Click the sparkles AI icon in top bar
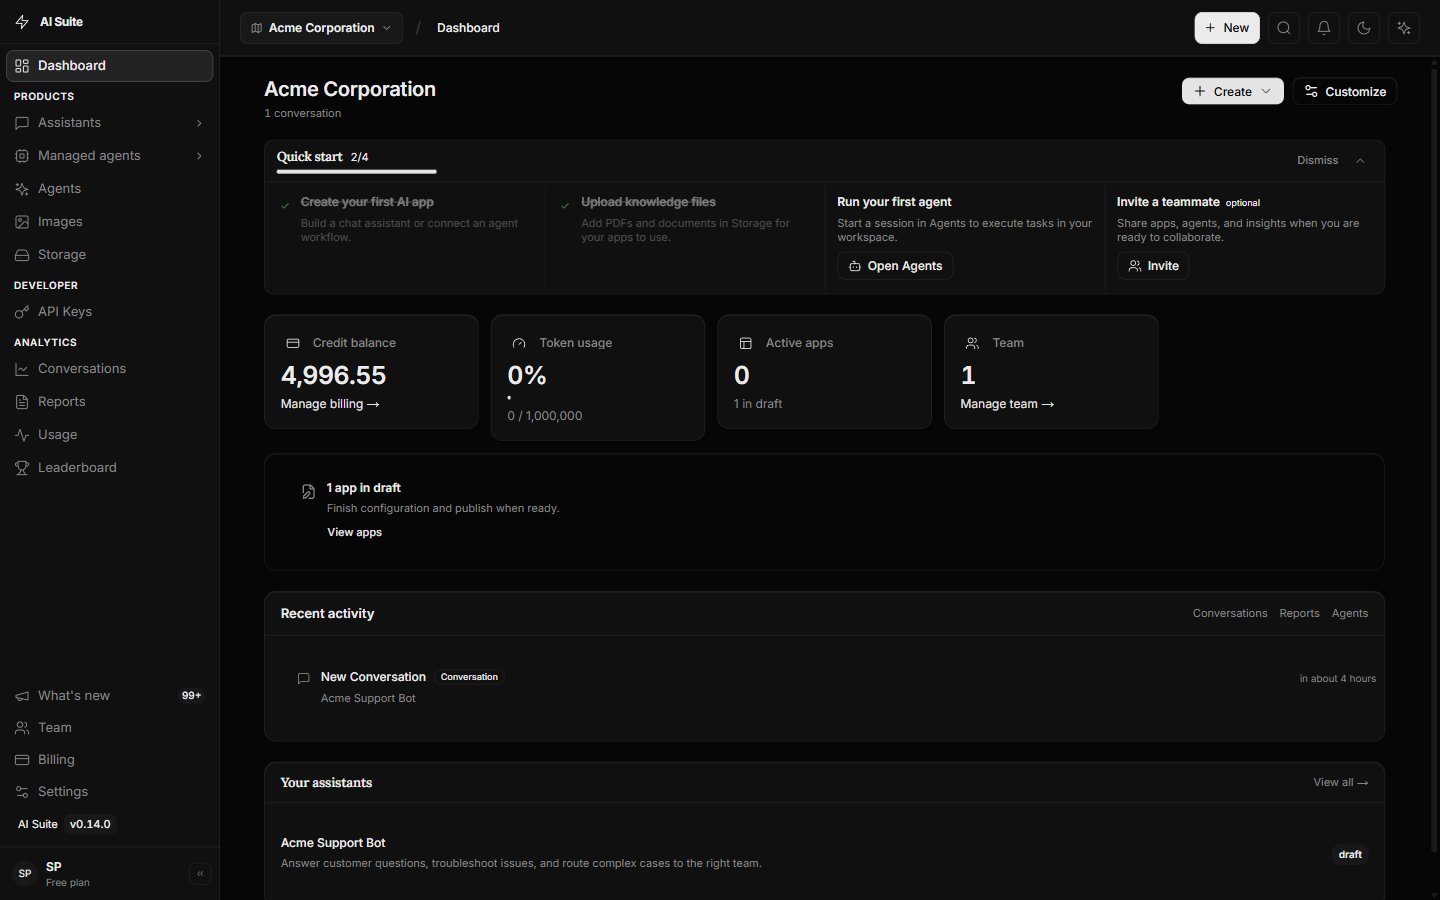Image resolution: width=1440 pixels, height=900 pixels. (1404, 28)
